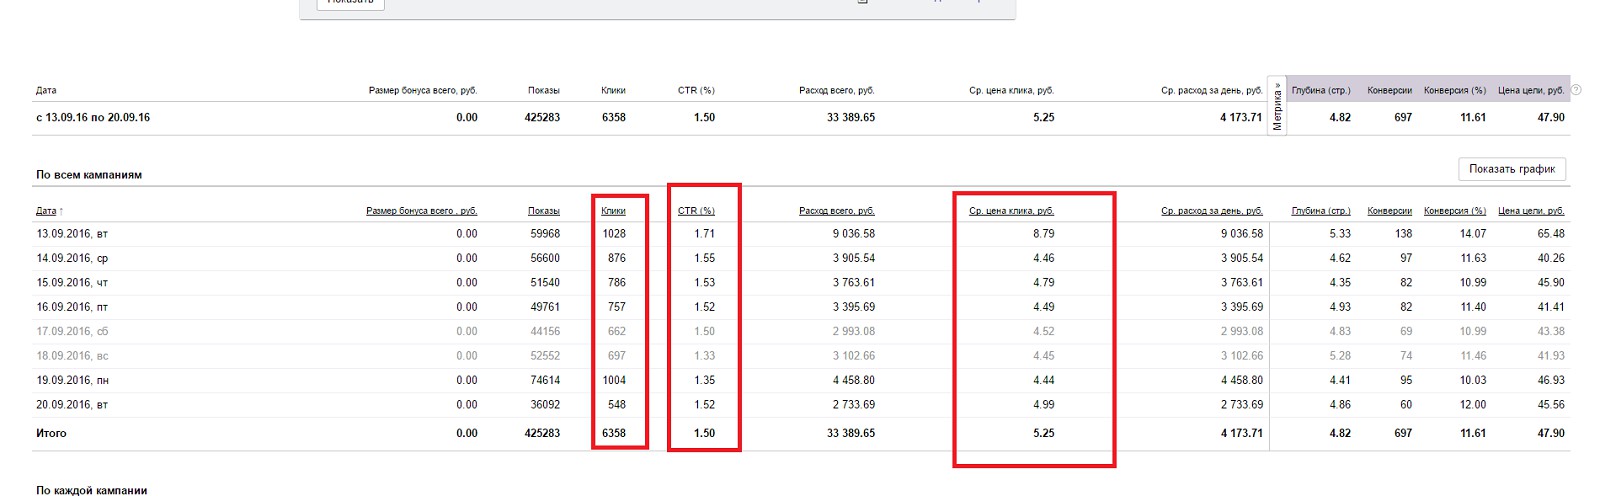Click clicks value 1004
The width and height of the screenshot is (1600, 496).
[614, 380]
